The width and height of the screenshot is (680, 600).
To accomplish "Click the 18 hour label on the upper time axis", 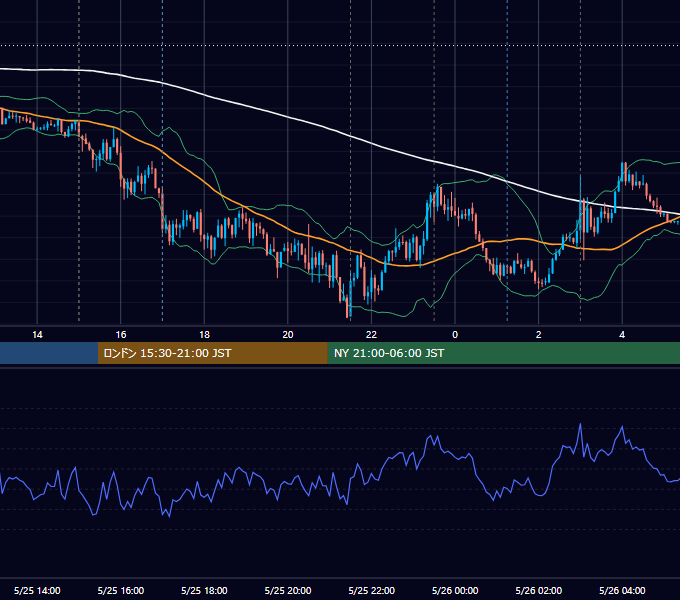I will point(204,335).
